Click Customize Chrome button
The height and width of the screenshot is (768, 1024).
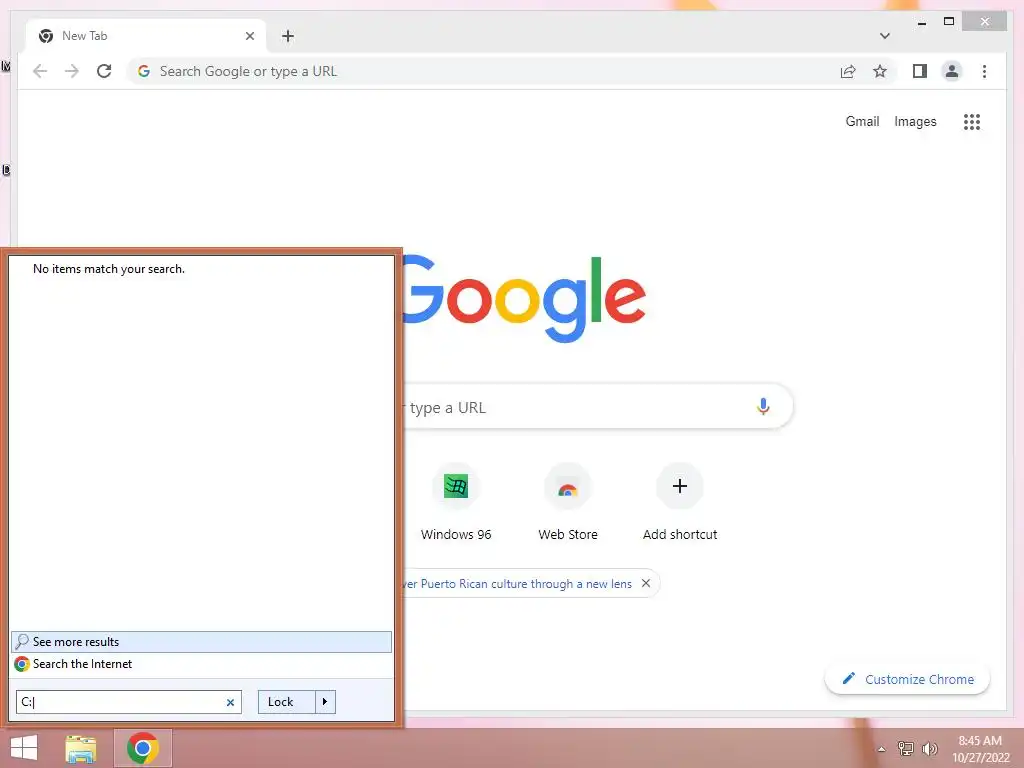pos(908,679)
